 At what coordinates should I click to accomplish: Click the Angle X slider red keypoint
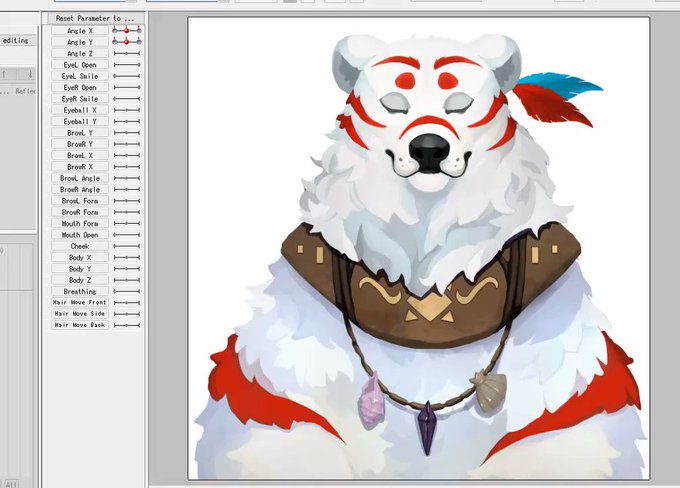pyautogui.click(x=127, y=30)
